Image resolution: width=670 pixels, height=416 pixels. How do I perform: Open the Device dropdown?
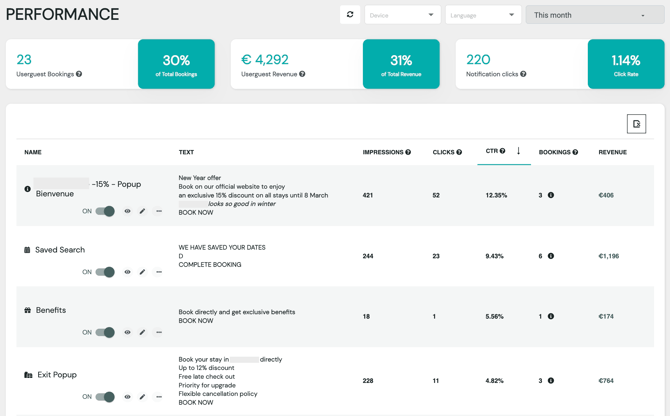(x=402, y=15)
